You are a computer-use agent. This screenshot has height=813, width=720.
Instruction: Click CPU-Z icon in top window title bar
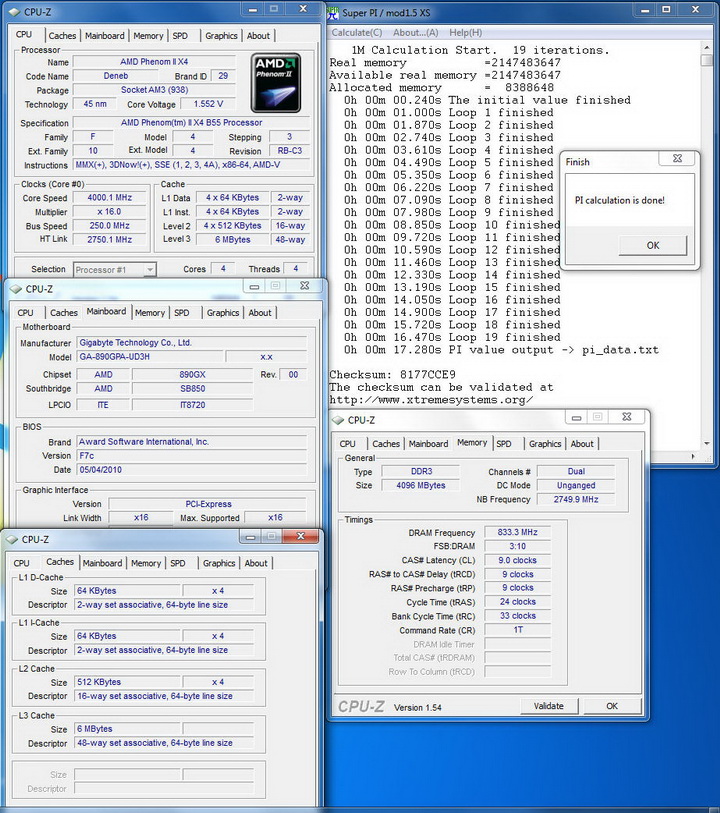[14, 11]
